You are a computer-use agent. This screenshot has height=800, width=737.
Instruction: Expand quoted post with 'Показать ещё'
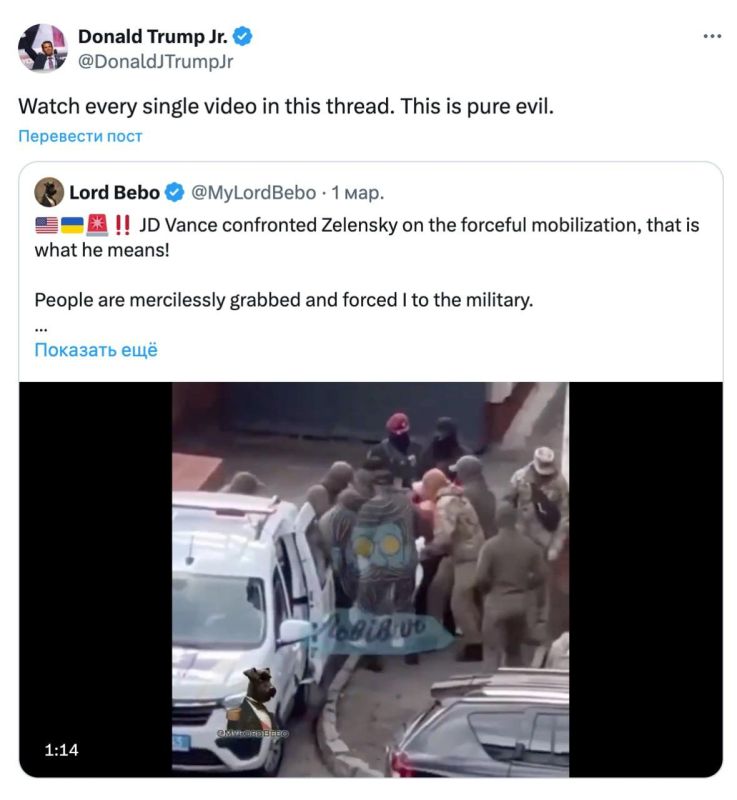pos(96,350)
